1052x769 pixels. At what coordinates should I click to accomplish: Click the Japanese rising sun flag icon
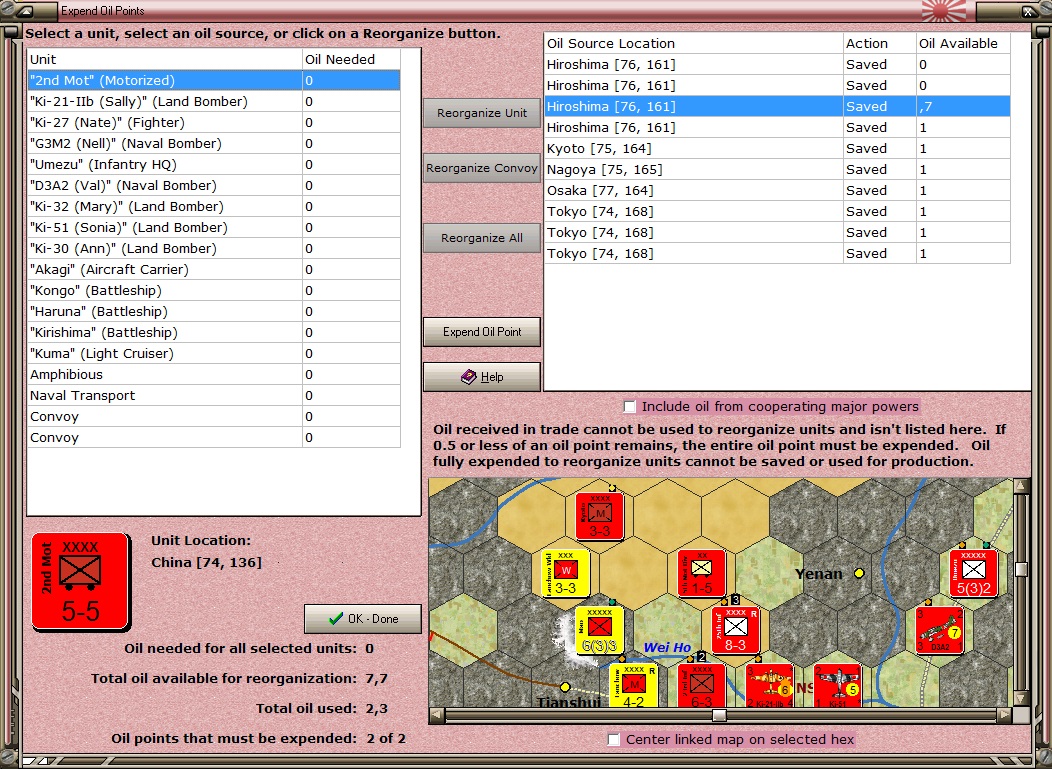coord(944,11)
